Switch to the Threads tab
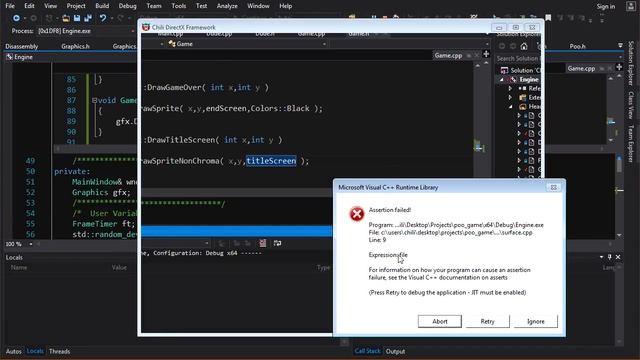This screenshot has width=640, height=360. (x=59, y=351)
